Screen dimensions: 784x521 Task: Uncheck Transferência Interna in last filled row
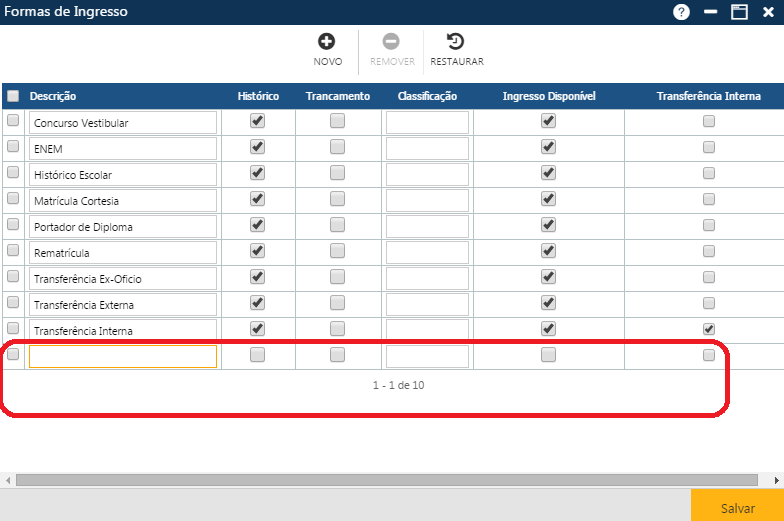[708, 329]
